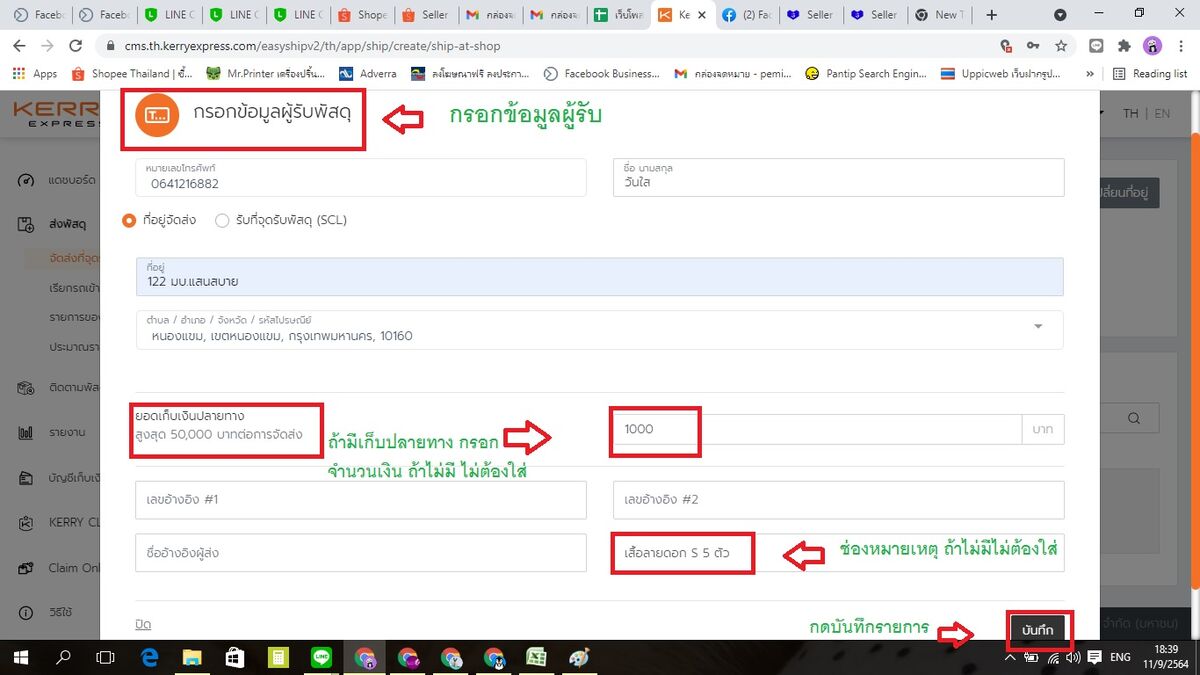Select the ที่อยู่จัดส่ง radio option
The height and width of the screenshot is (675, 1200).
pyautogui.click(x=129, y=220)
